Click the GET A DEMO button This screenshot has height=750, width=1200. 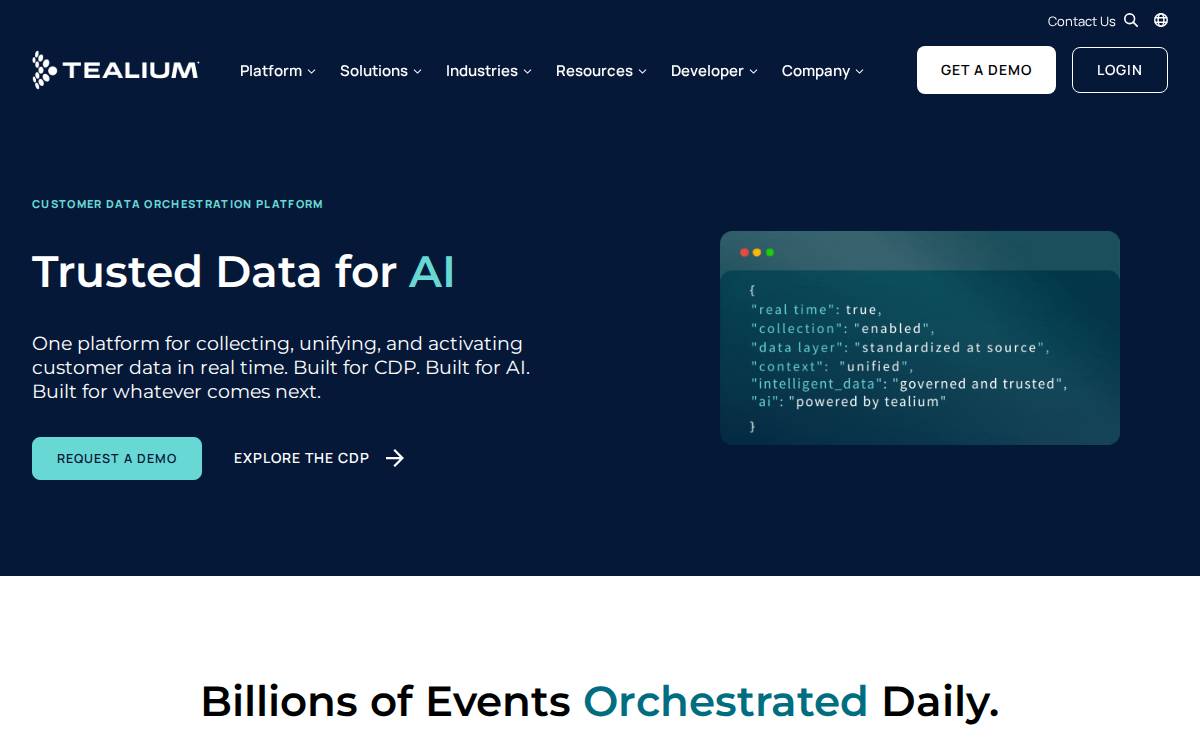pos(986,70)
